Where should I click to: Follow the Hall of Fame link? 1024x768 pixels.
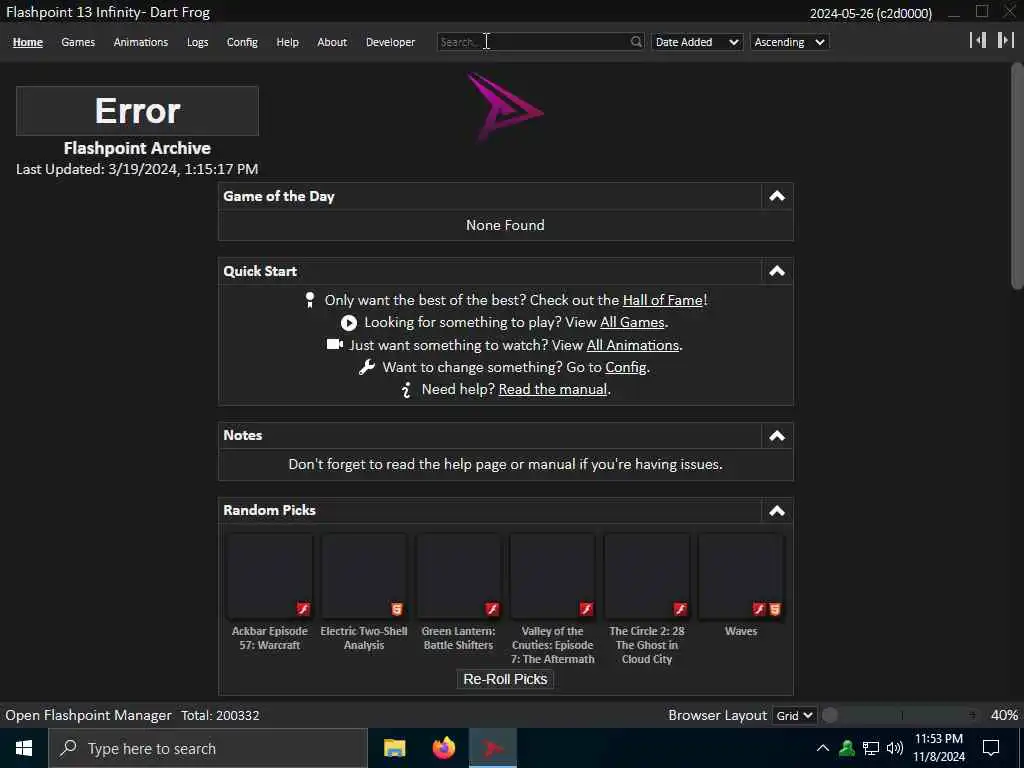pos(663,300)
